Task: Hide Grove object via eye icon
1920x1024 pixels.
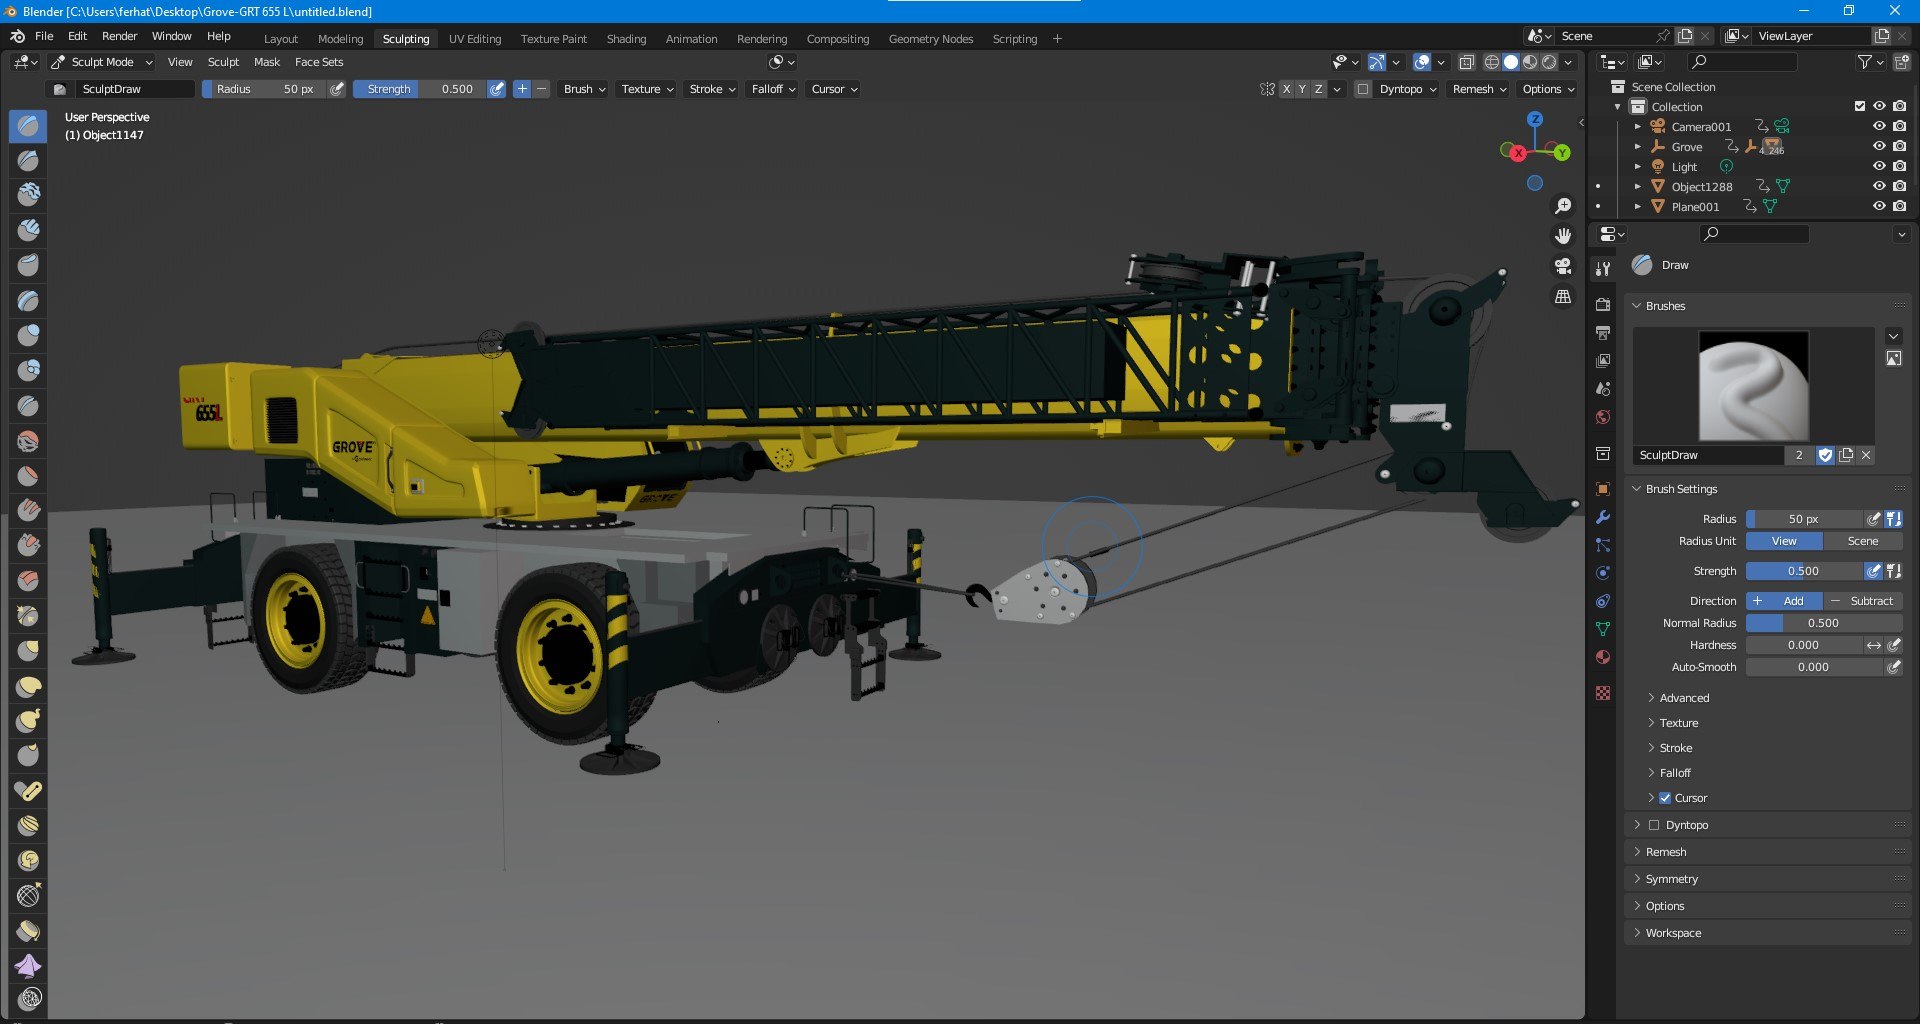Action: (1879, 146)
